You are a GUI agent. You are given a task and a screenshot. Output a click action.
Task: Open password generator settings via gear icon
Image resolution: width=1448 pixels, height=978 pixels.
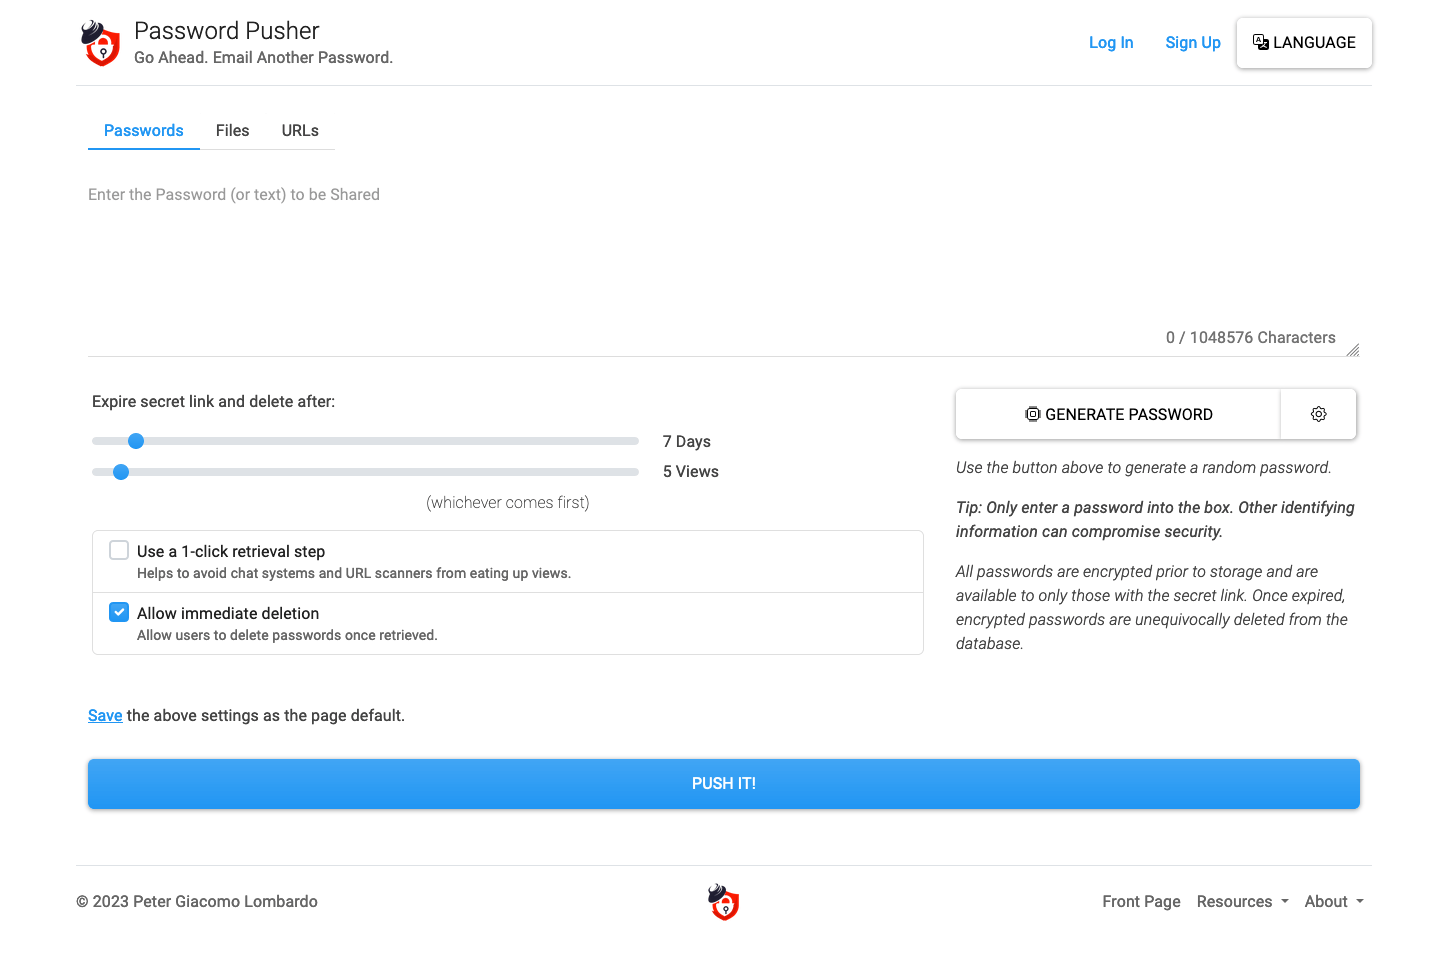pyautogui.click(x=1318, y=414)
